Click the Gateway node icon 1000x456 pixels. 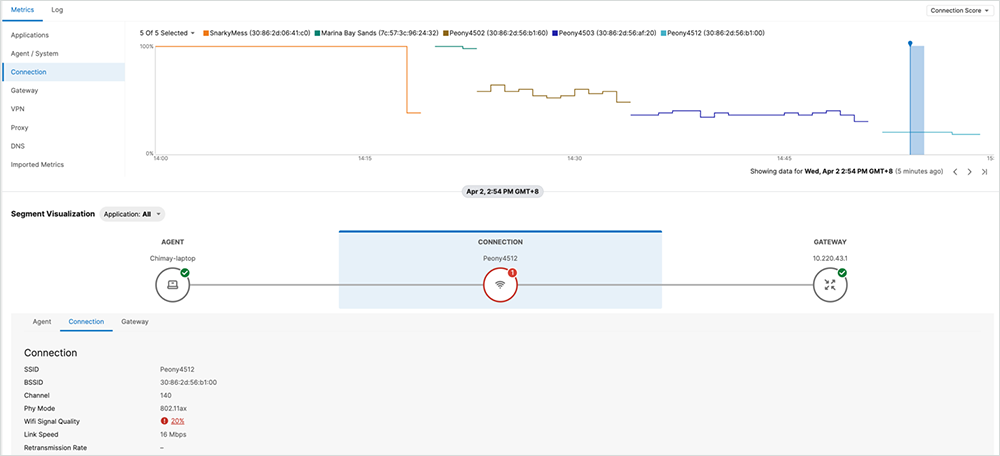(830, 285)
